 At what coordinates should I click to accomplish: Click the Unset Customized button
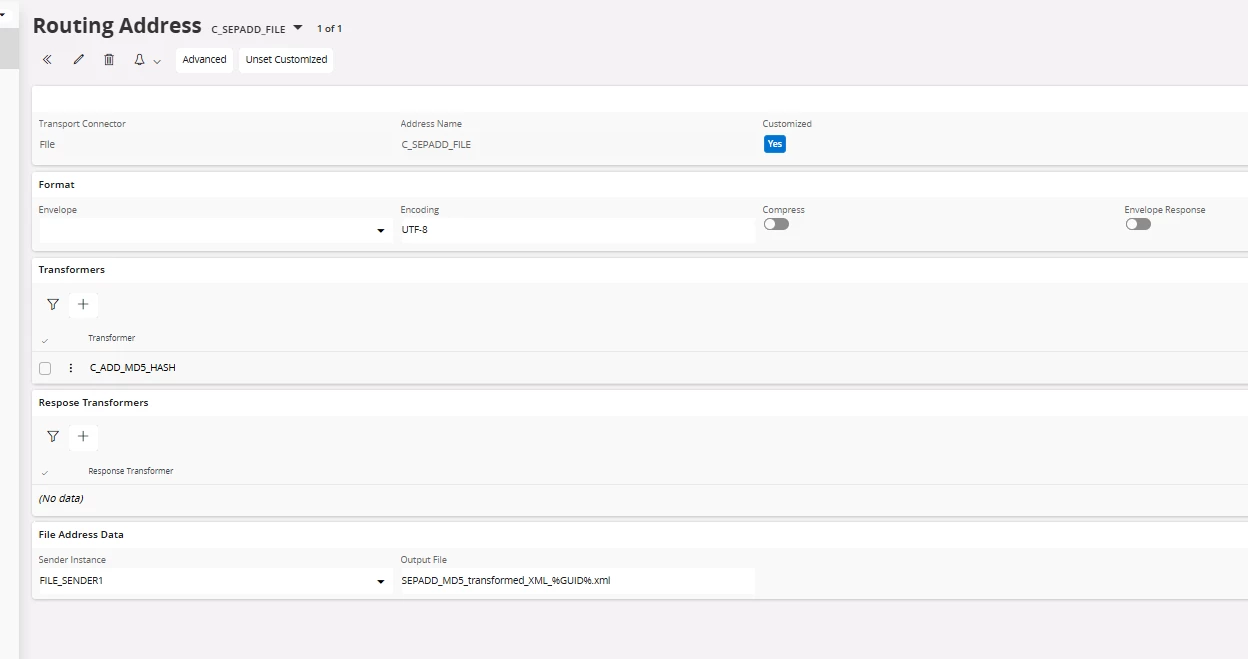pos(286,60)
